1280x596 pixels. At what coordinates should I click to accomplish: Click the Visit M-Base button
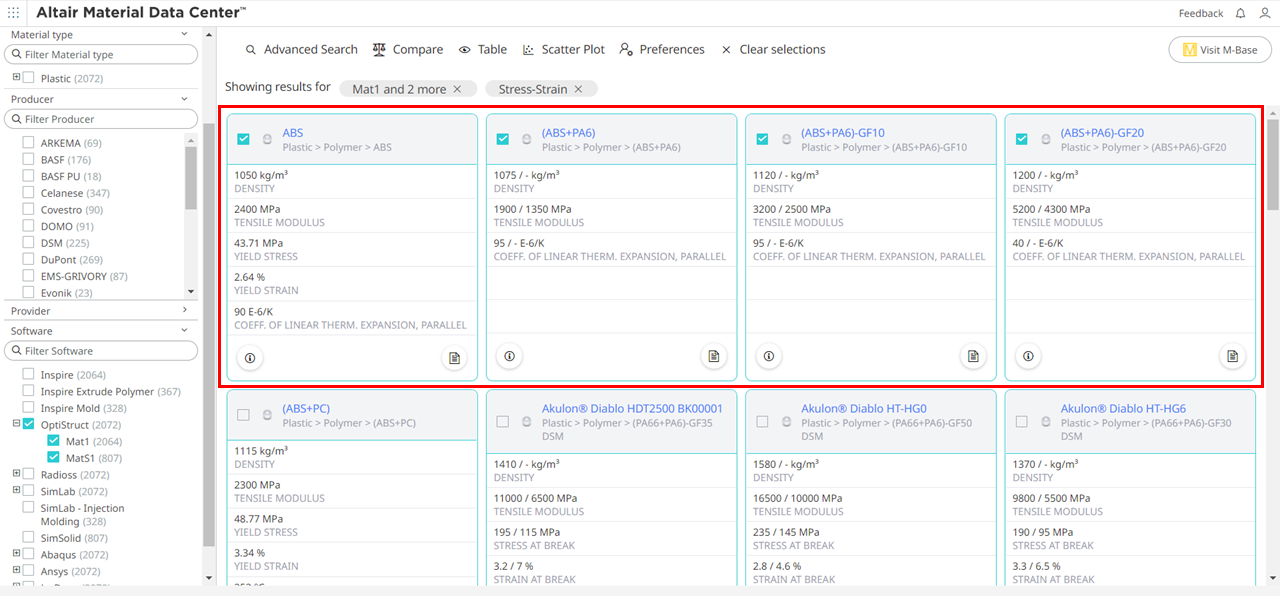[x=1220, y=50]
